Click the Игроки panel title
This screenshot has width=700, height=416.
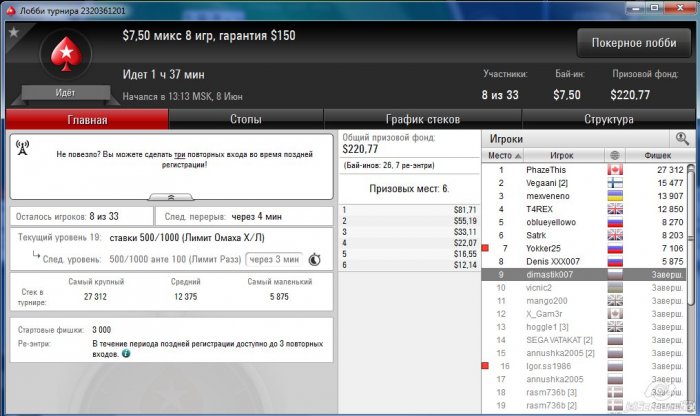coord(506,139)
